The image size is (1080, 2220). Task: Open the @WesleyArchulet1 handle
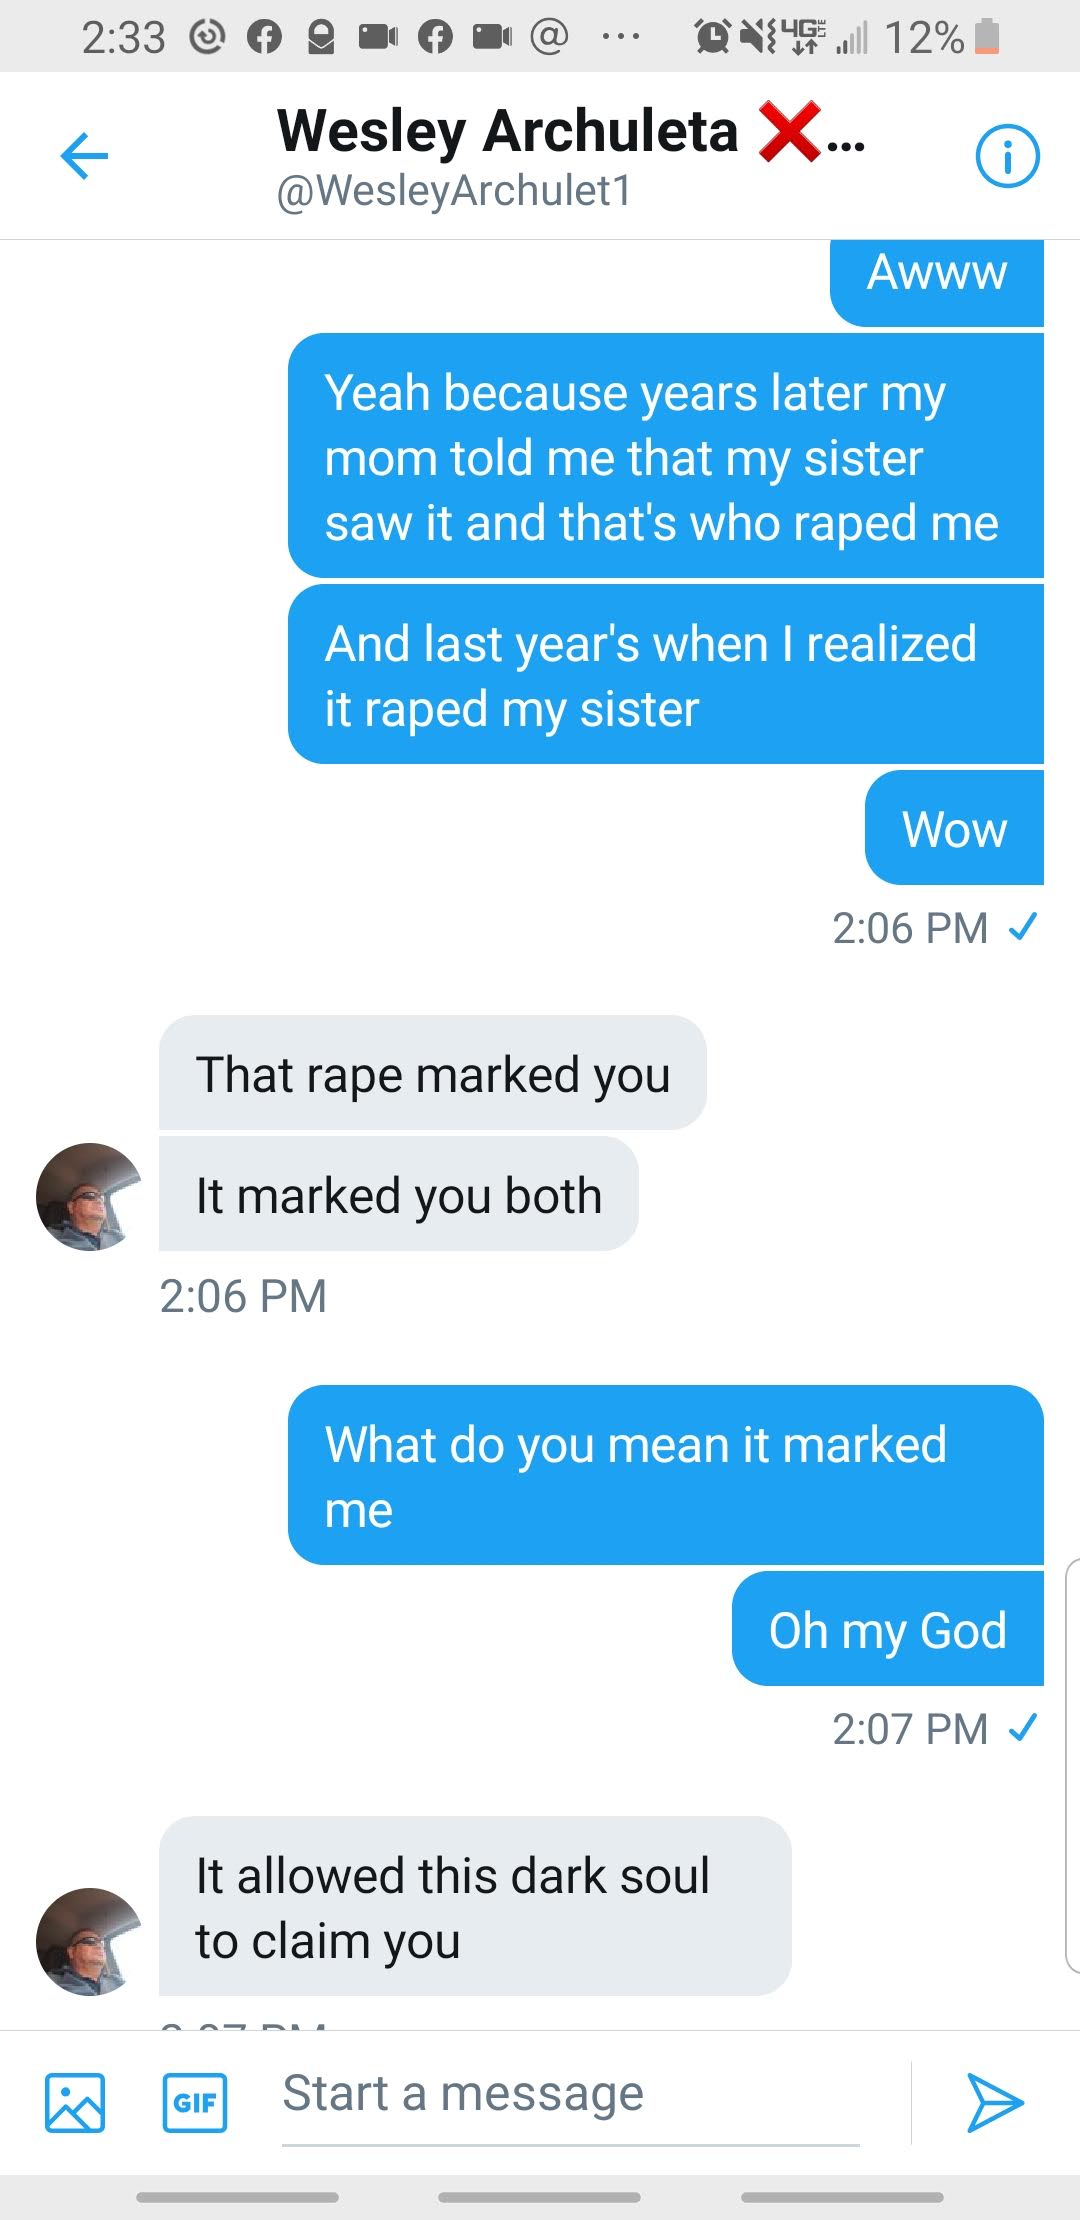454,191
